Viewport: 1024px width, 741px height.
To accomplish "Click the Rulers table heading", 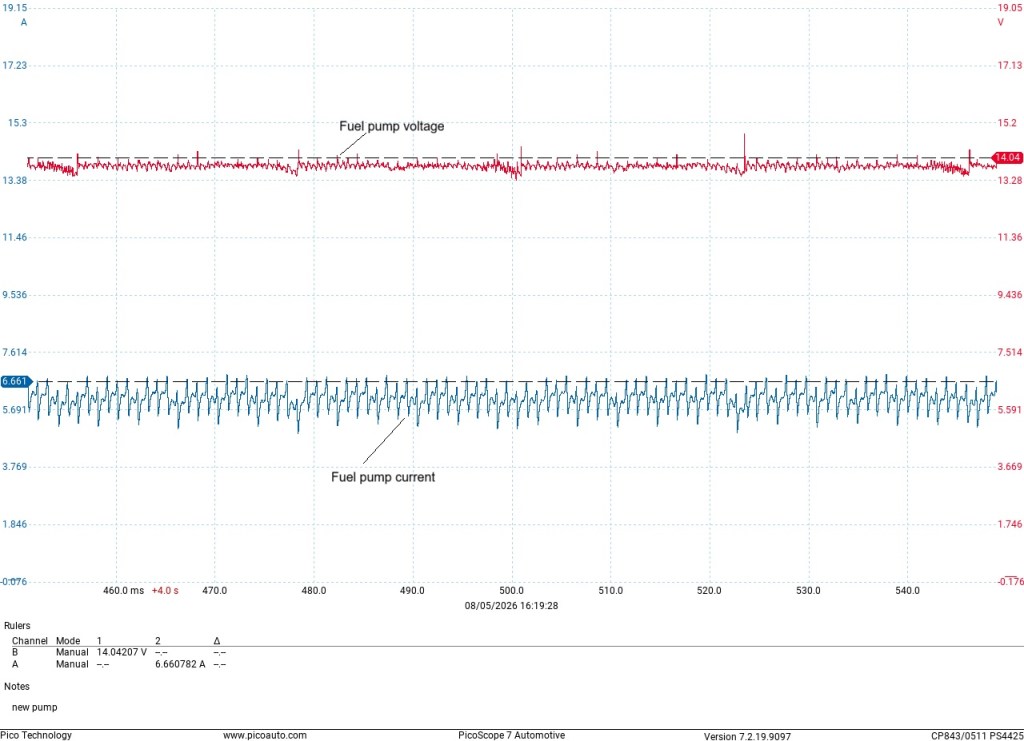I will (17, 625).
